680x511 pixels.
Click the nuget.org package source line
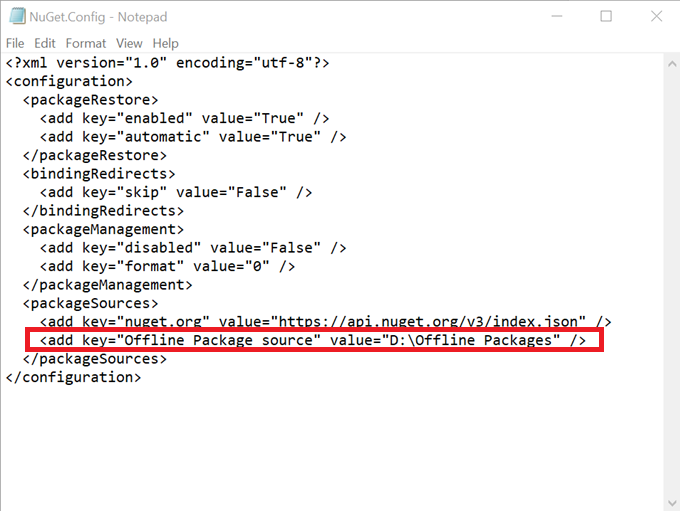click(x=326, y=321)
